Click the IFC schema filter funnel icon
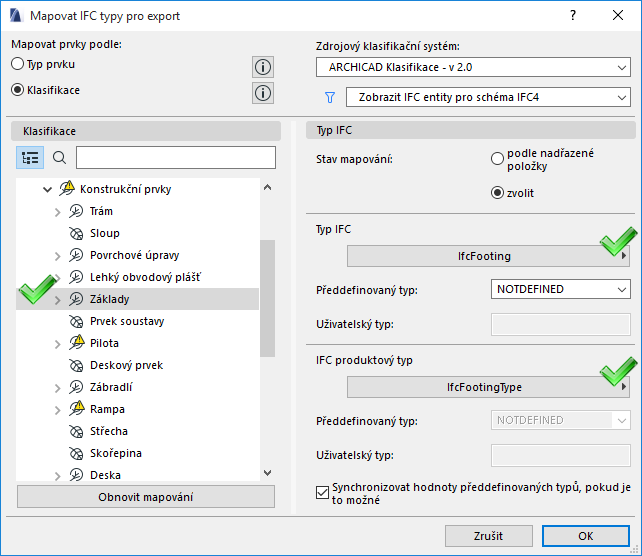 pos(327,97)
